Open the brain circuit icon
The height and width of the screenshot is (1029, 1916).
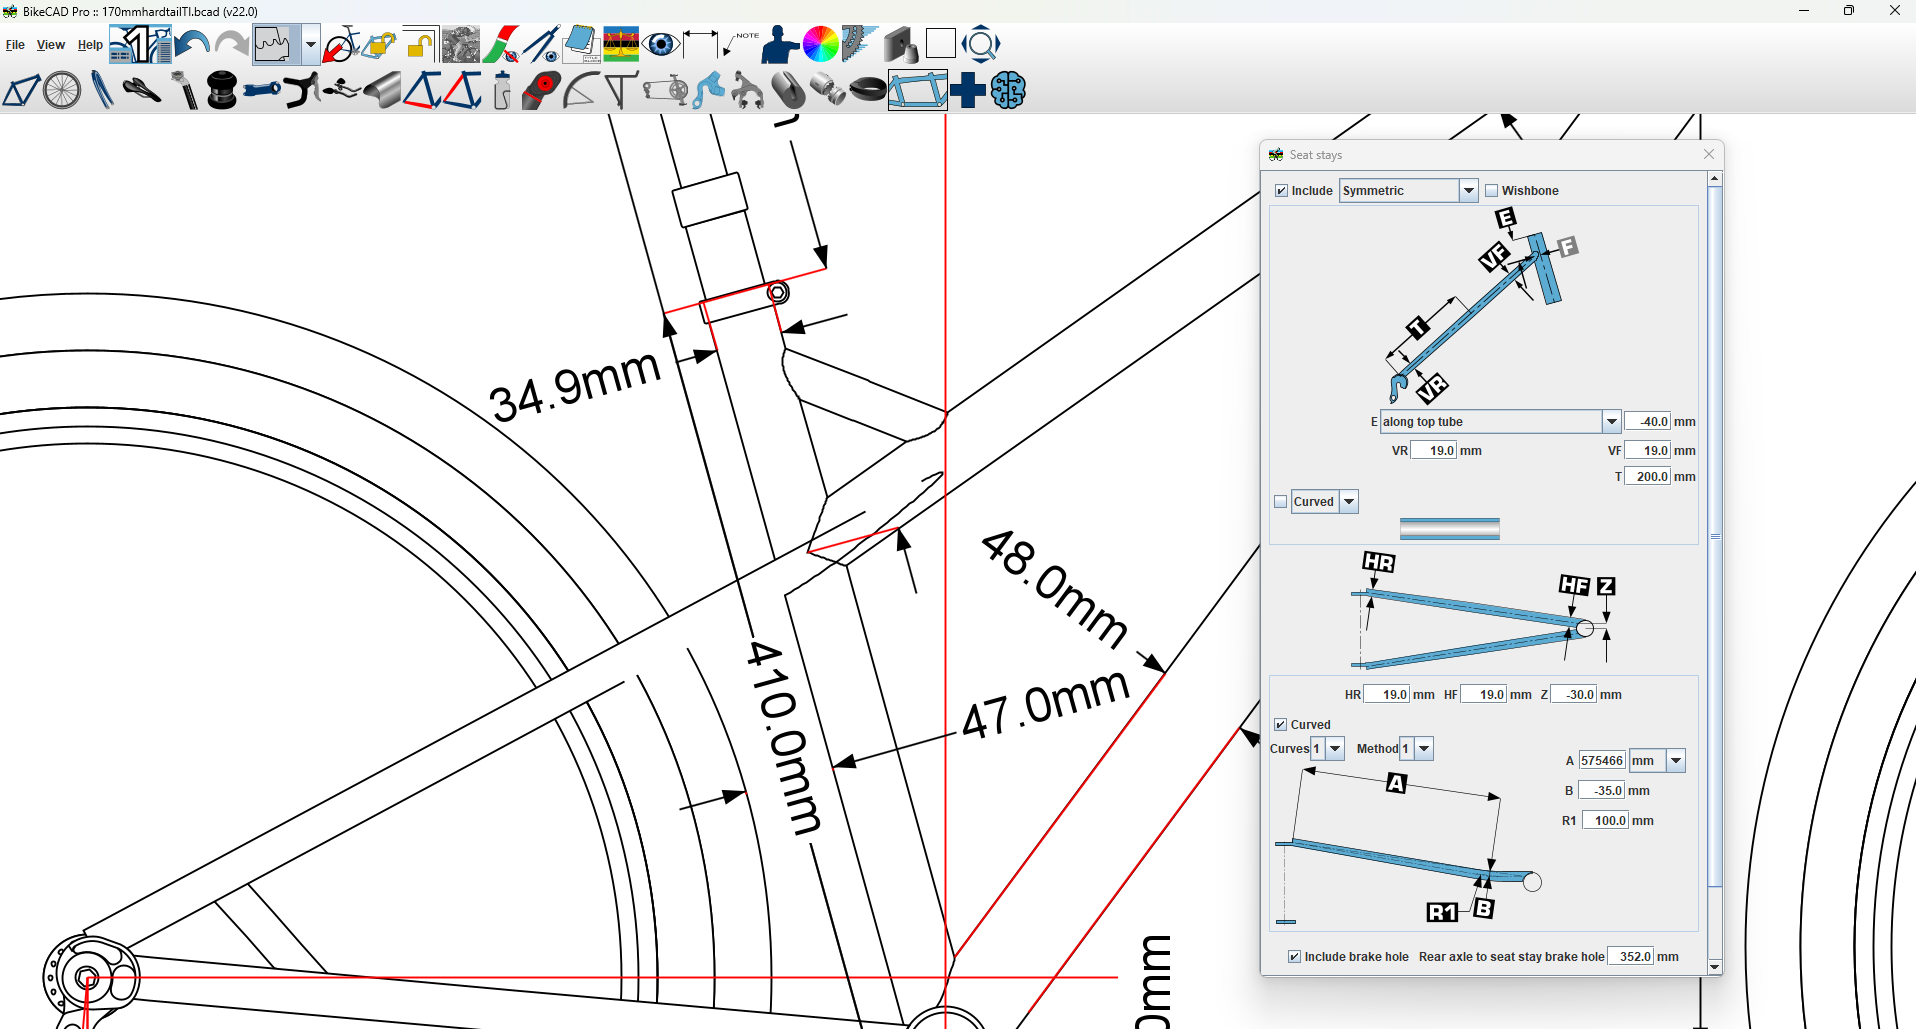click(x=1008, y=91)
